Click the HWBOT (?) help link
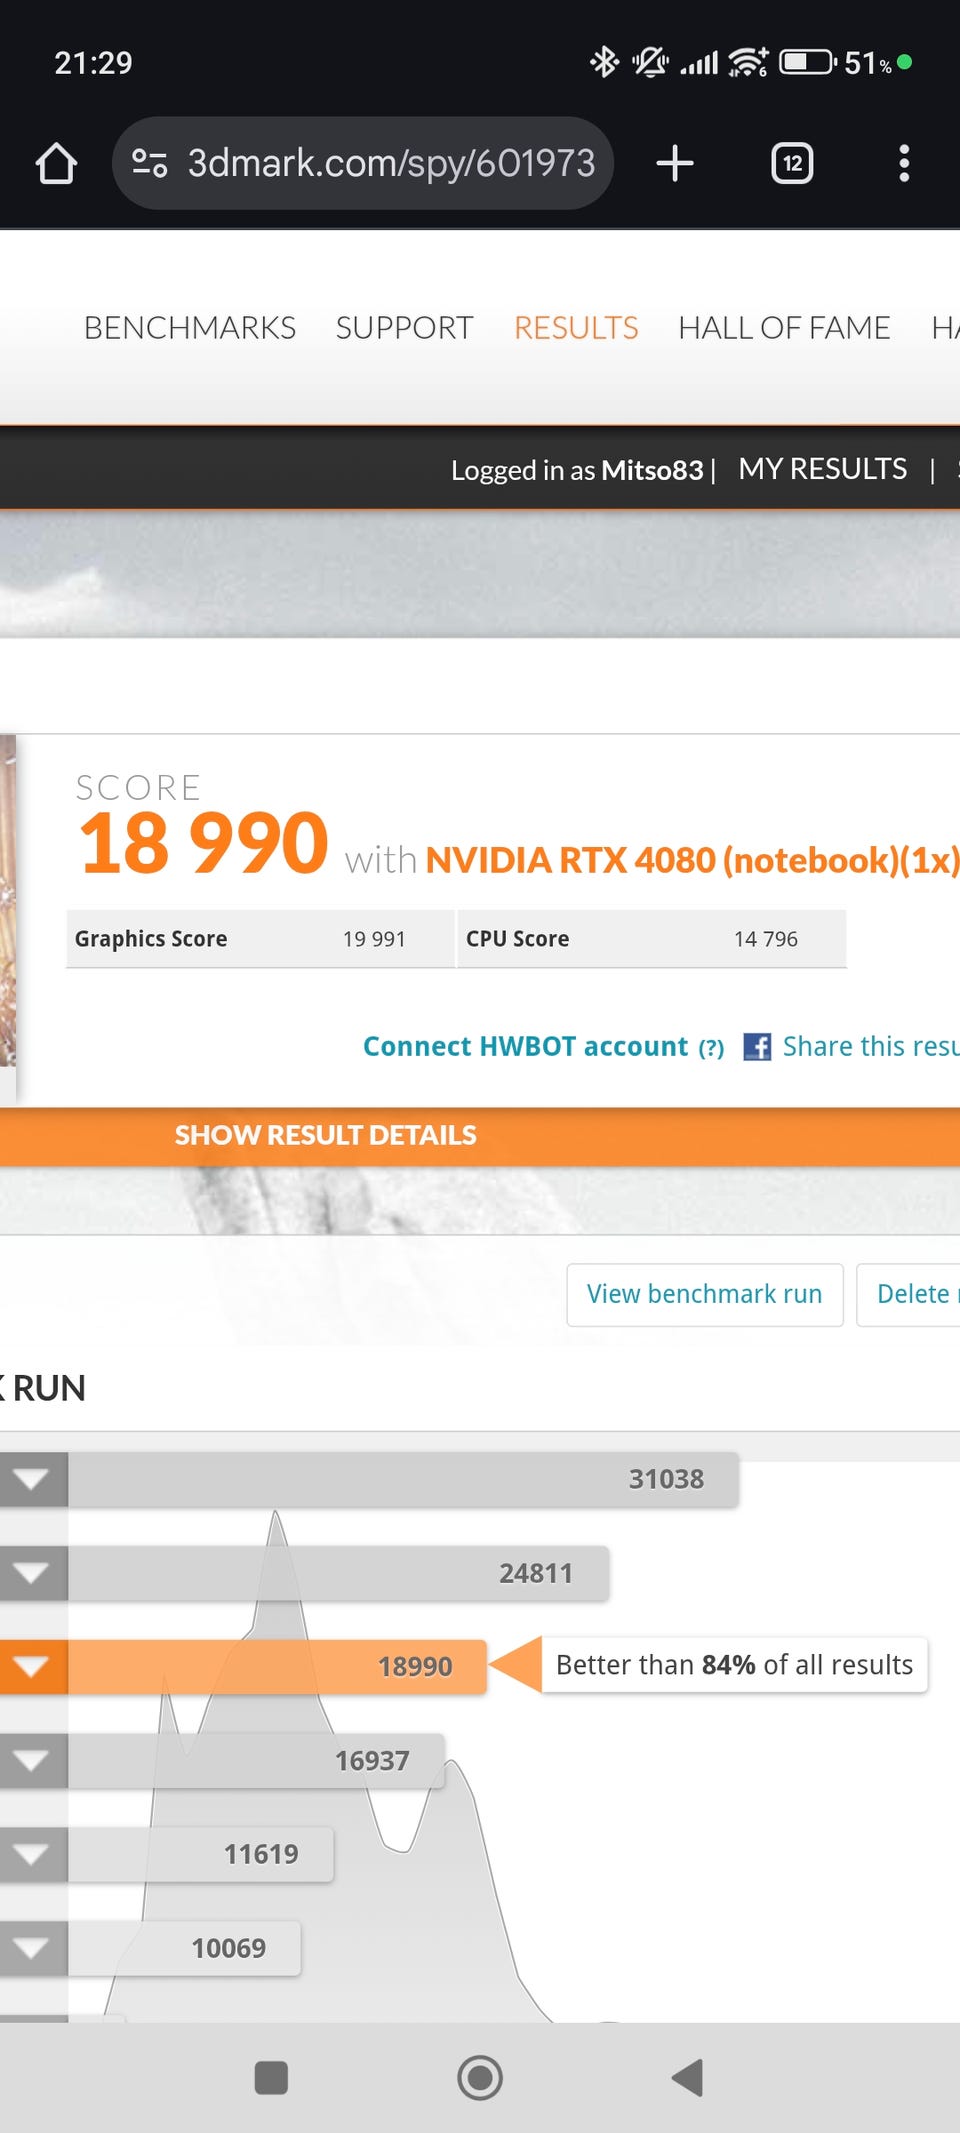 click(711, 1048)
